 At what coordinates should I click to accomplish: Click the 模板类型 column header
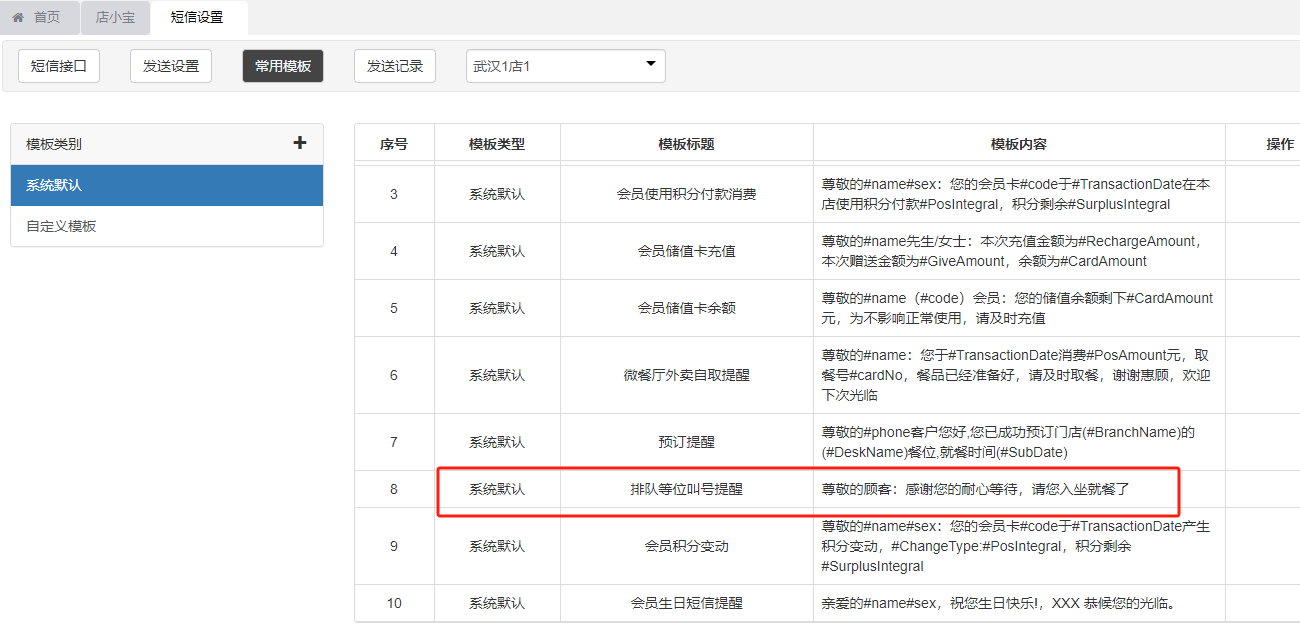(497, 144)
